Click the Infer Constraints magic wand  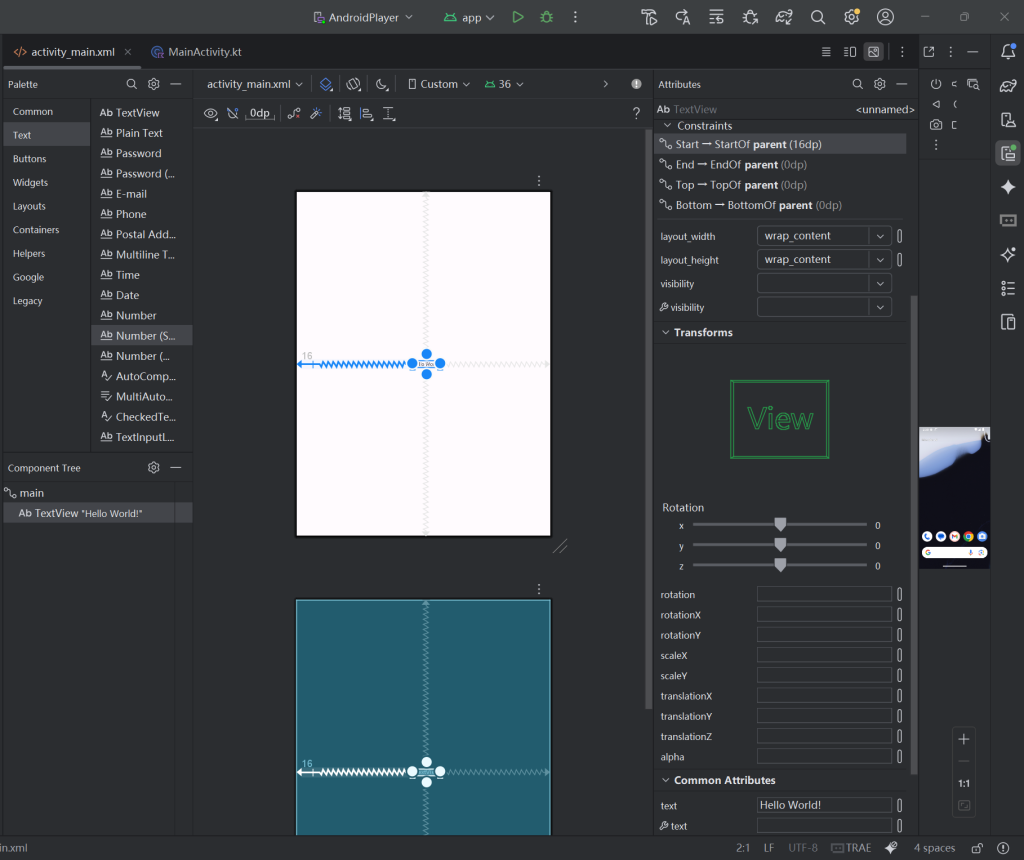coord(315,114)
